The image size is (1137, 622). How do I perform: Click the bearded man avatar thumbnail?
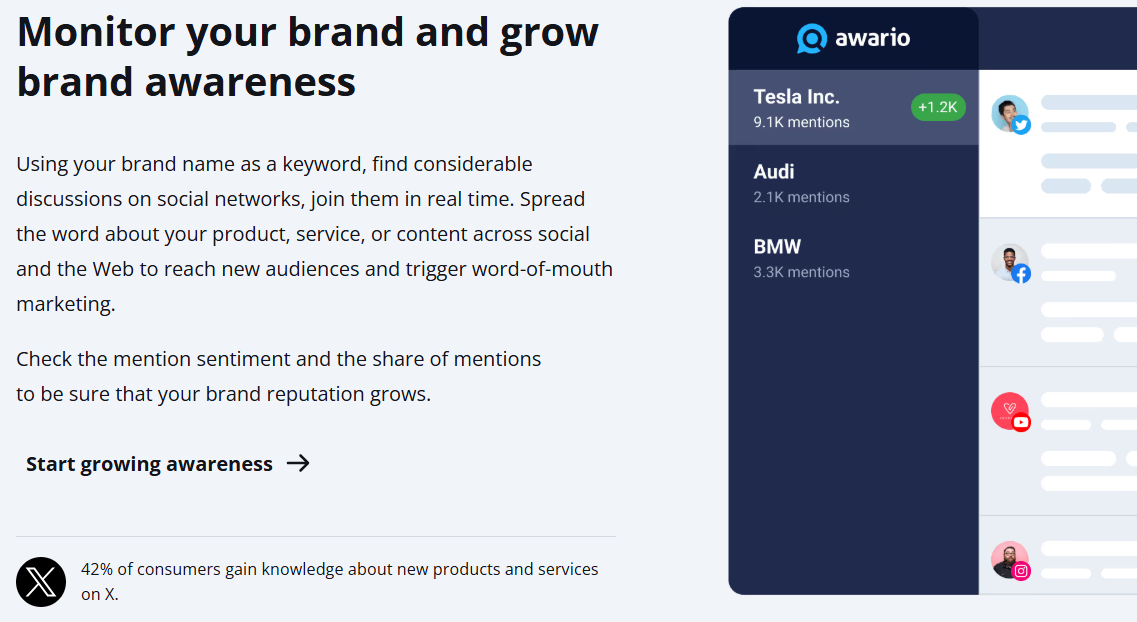[1009, 559]
